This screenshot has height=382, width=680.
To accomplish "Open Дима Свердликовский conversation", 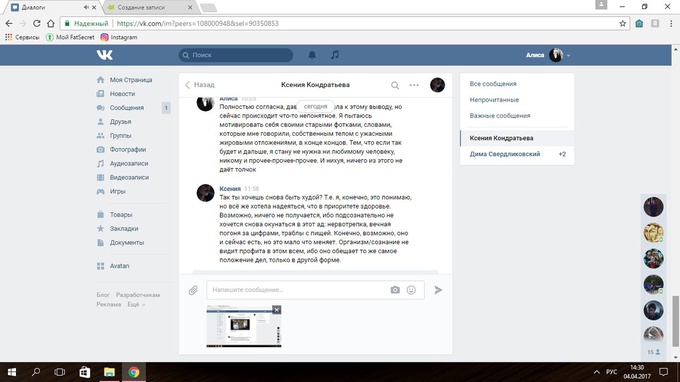I will pyautogui.click(x=517, y=154).
